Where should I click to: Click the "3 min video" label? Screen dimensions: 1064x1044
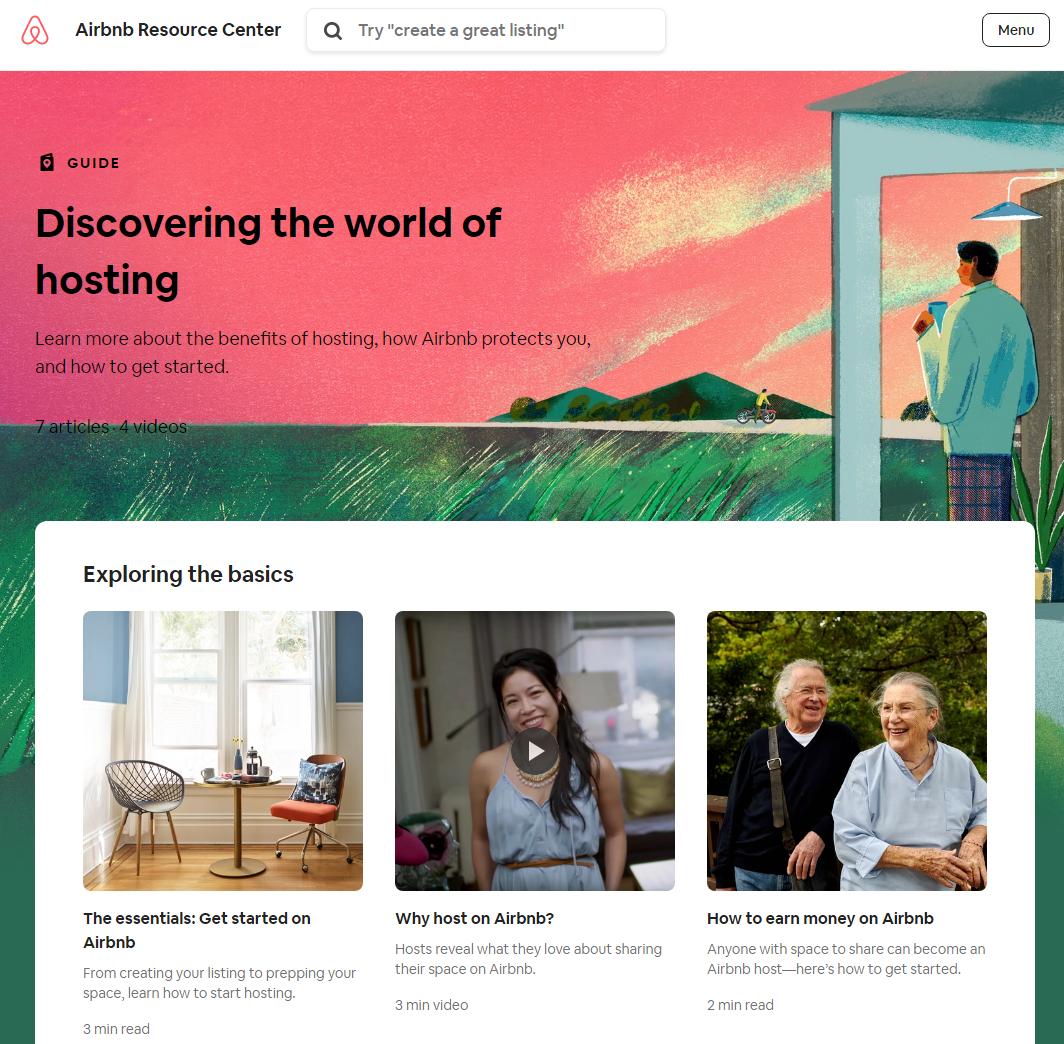[432, 1005]
